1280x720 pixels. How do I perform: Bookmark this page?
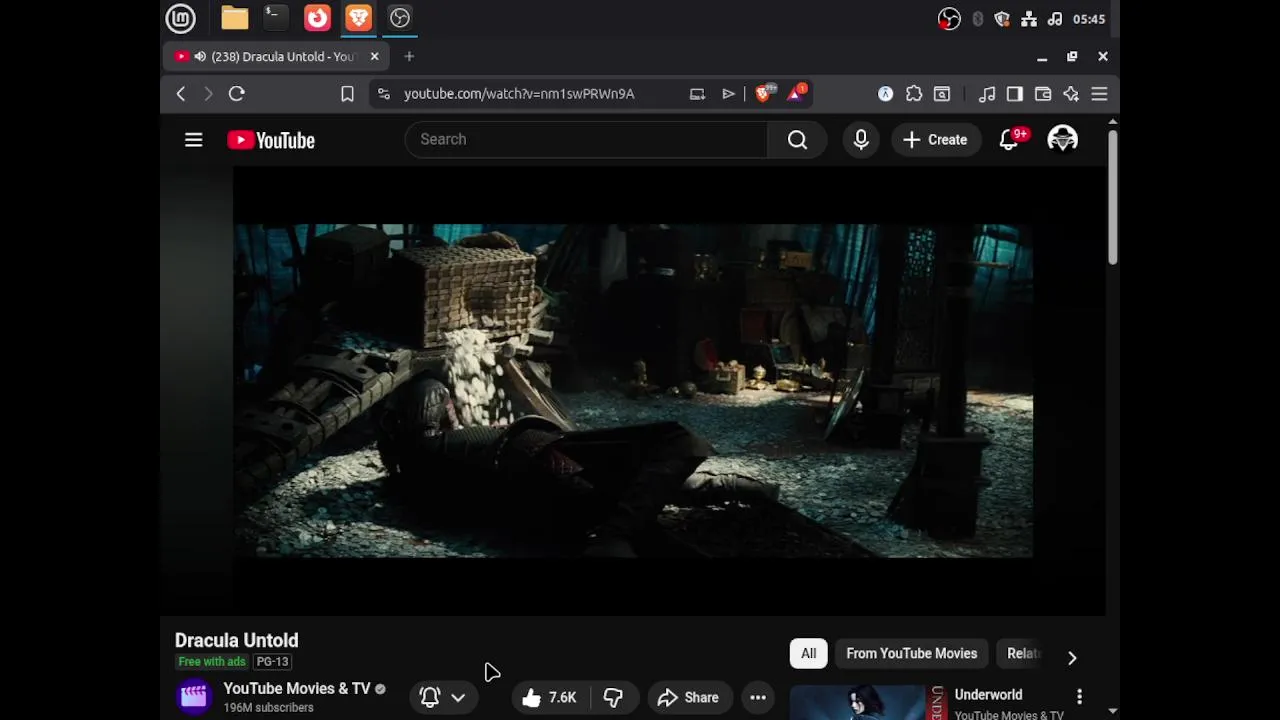click(347, 94)
